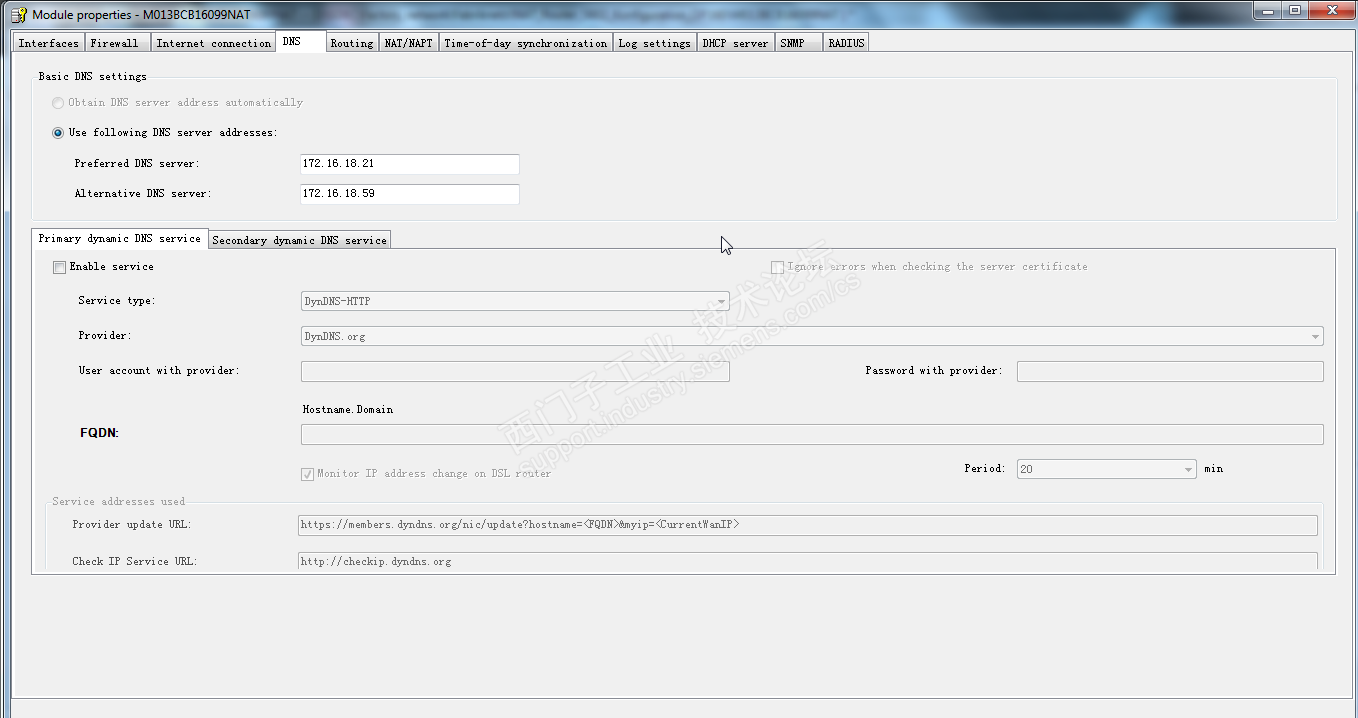Tick the Enable service checkbox
Viewport: 1358px width, 718px height.
pyautogui.click(x=59, y=267)
